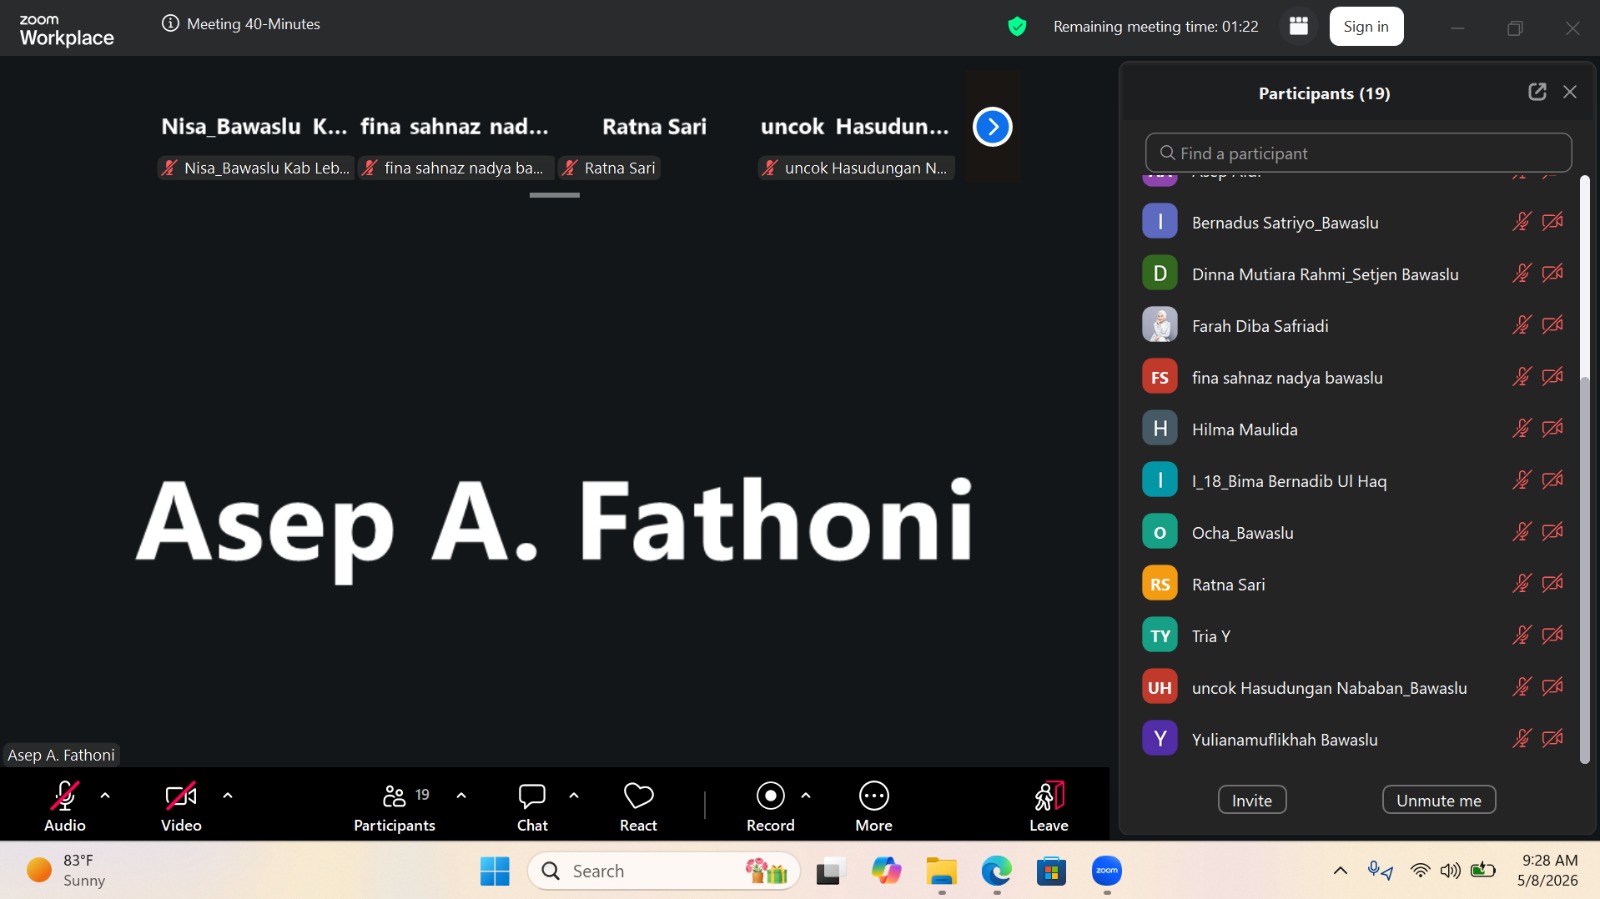The image size is (1600, 899).
Task: Click the thumbnail strip resize handle bar
Action: [555, 195]
